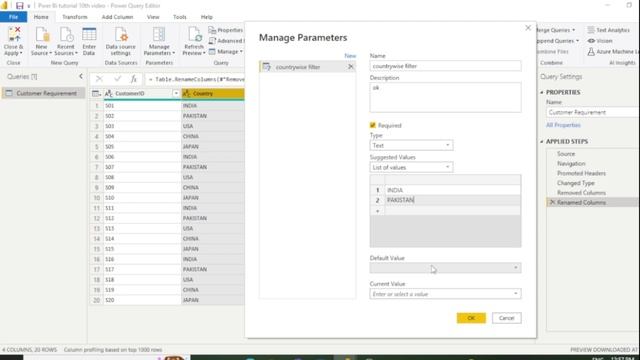
Task: Switch to the Add Column tab
Action: [x=118, y=17]
